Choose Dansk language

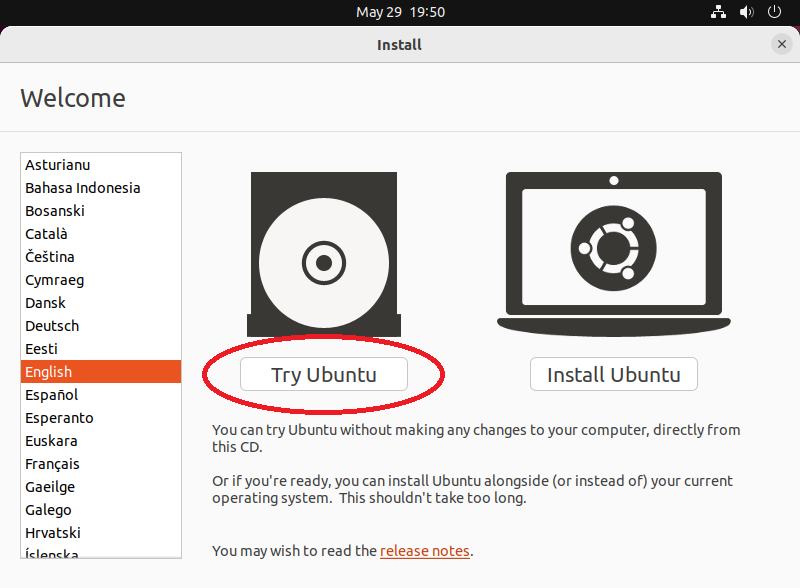(101, 303)
